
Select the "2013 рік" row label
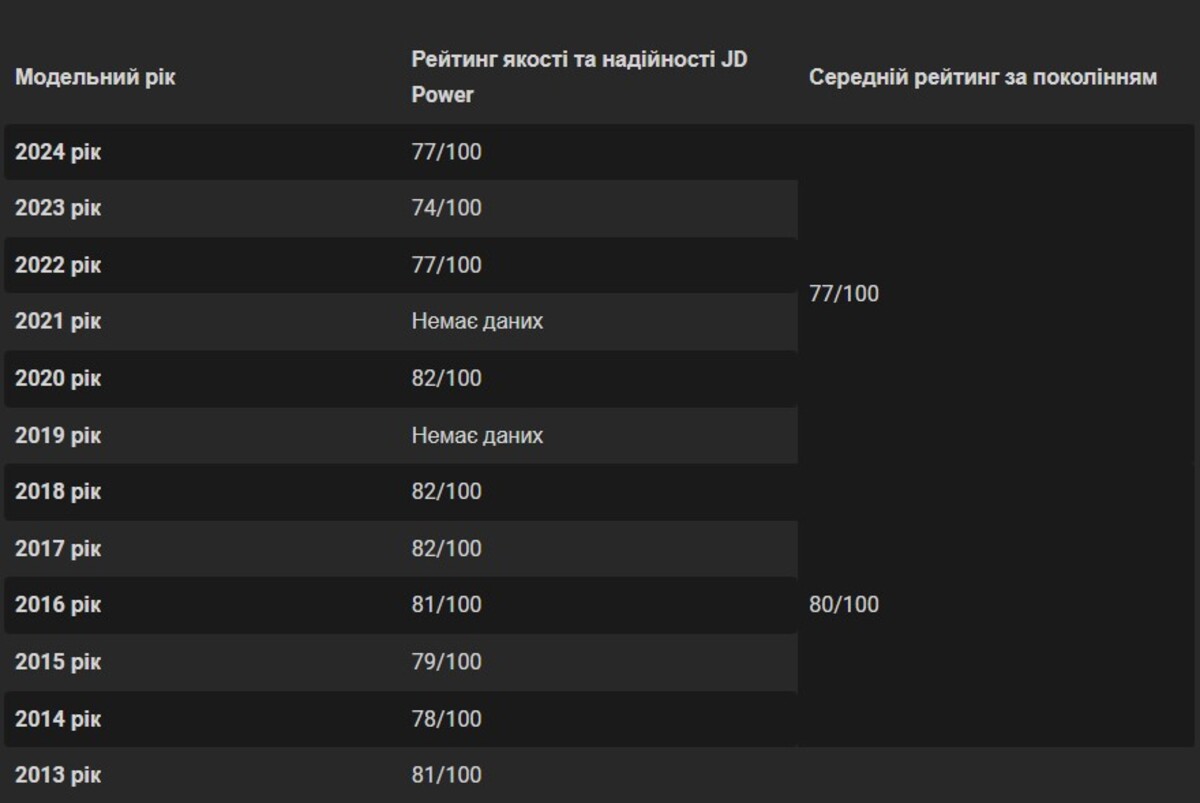tap(58, 774)
